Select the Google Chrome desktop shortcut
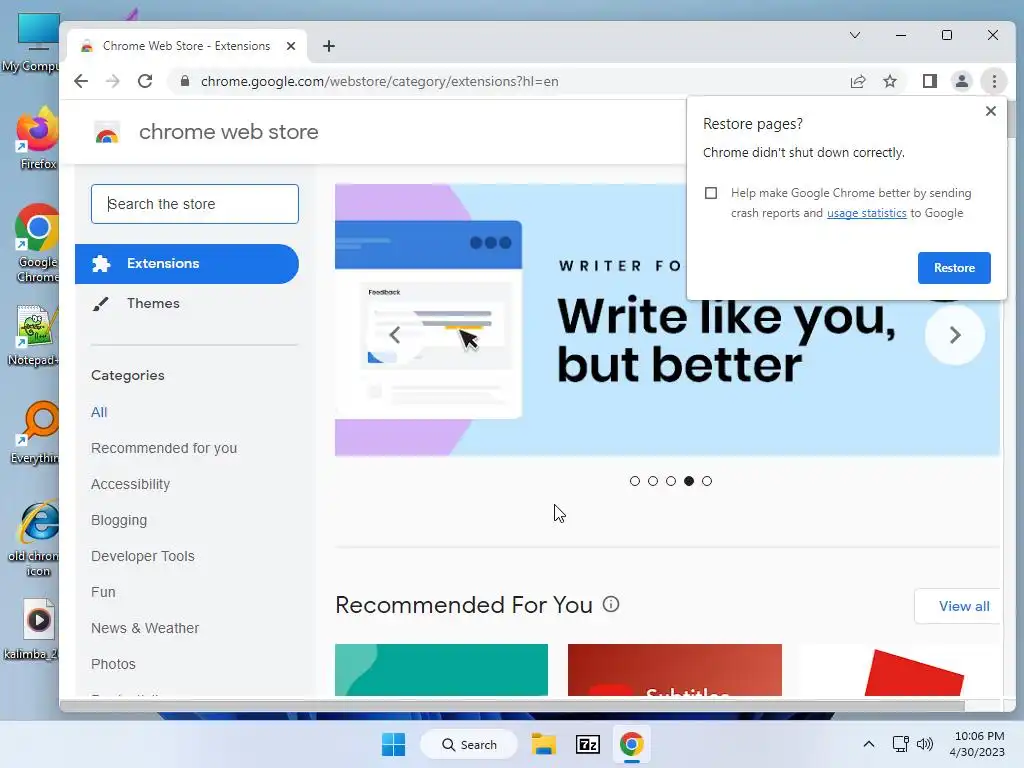1024x768 pixels. click(37, 243)
